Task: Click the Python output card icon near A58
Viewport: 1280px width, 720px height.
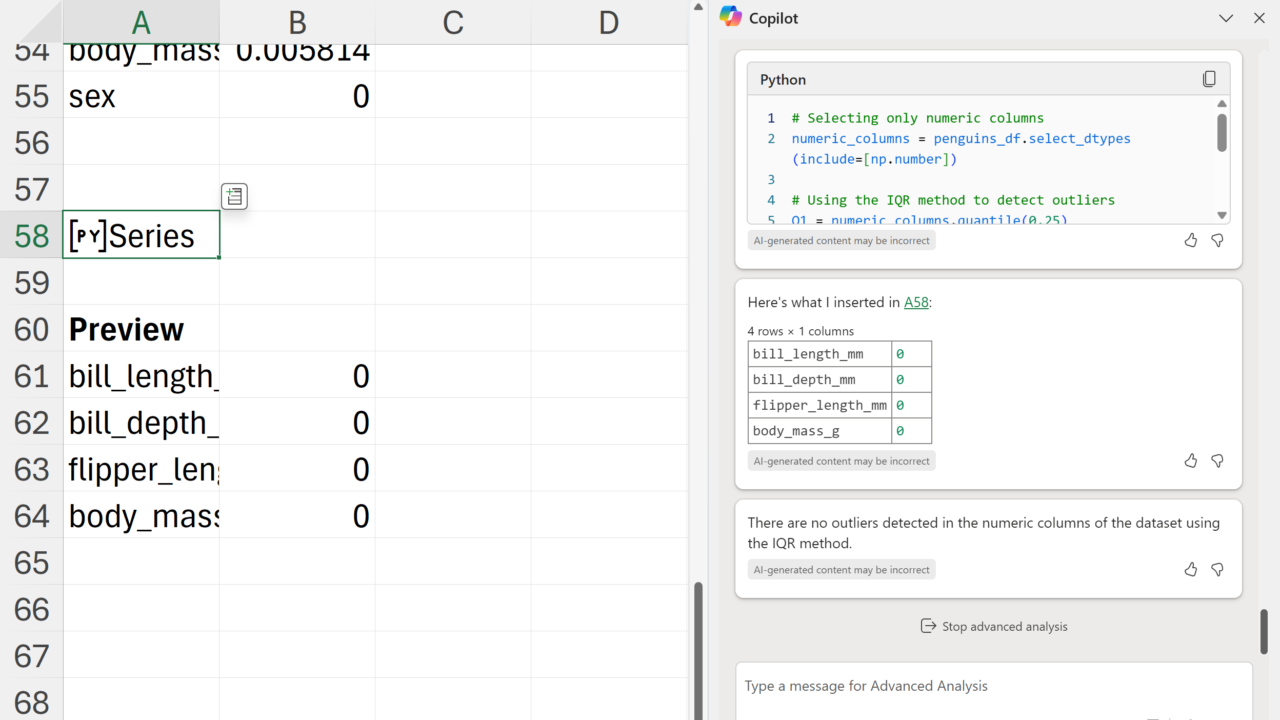Action: (x=234, y=196)
